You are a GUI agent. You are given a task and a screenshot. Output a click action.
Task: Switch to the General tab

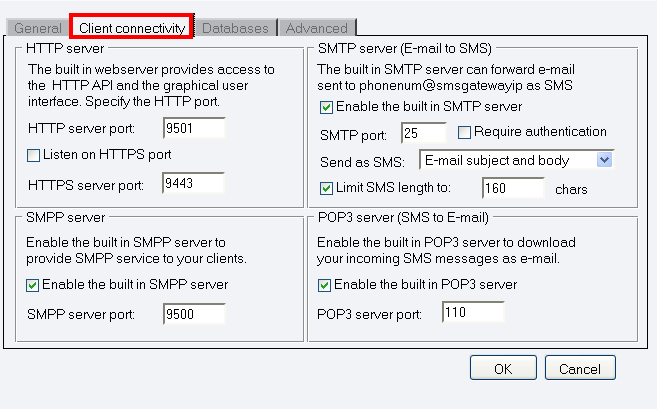tap(38, 28)
